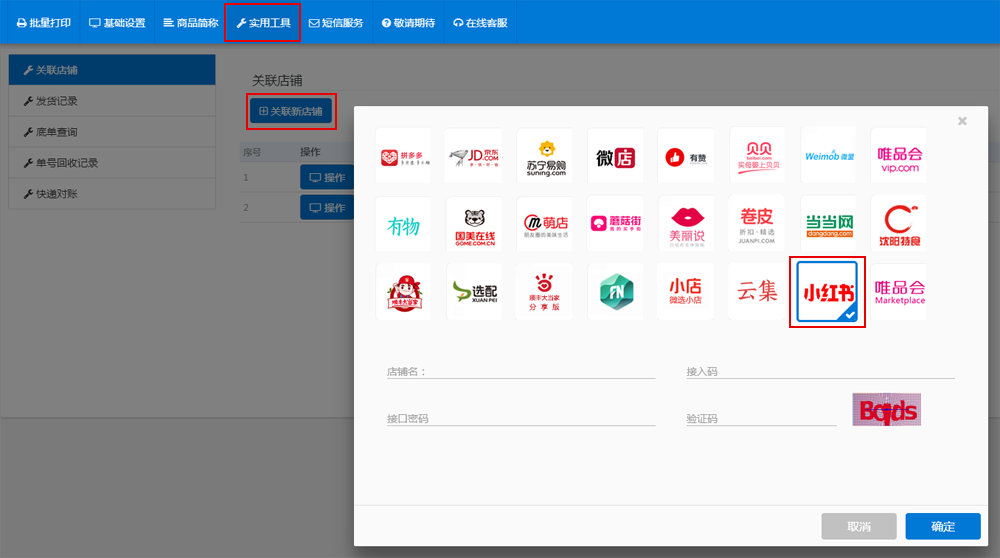
Task: Choose the 贝贝 platform logo
Action: coord(758,156)
